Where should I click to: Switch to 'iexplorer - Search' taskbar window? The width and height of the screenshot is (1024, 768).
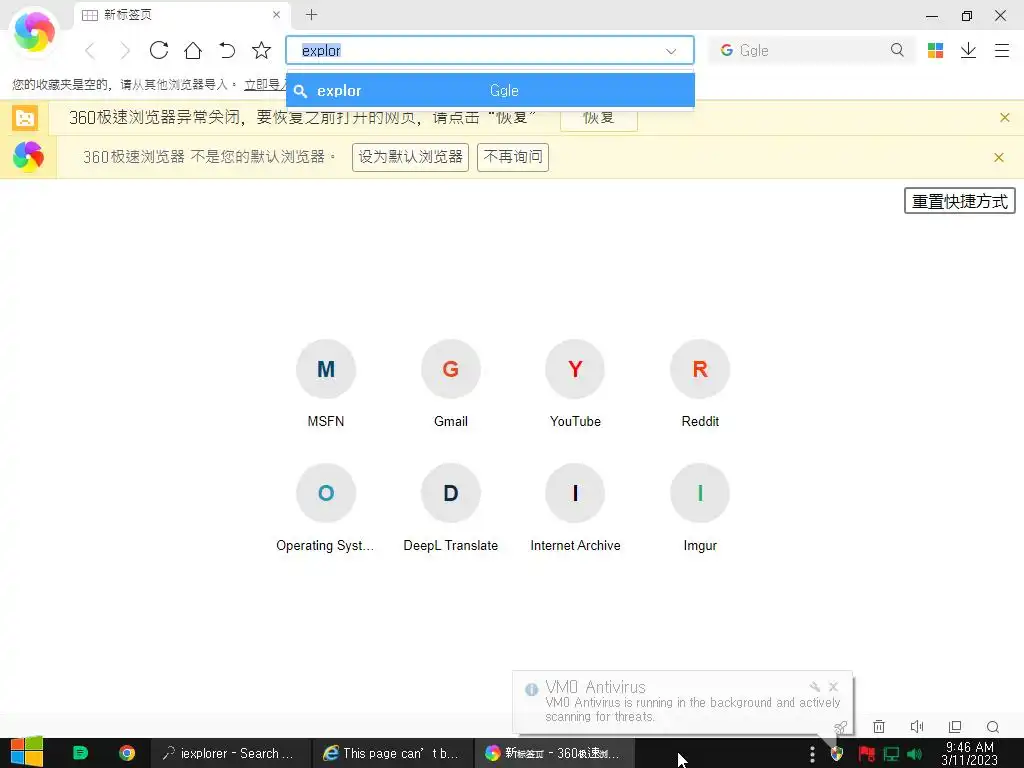231,753
